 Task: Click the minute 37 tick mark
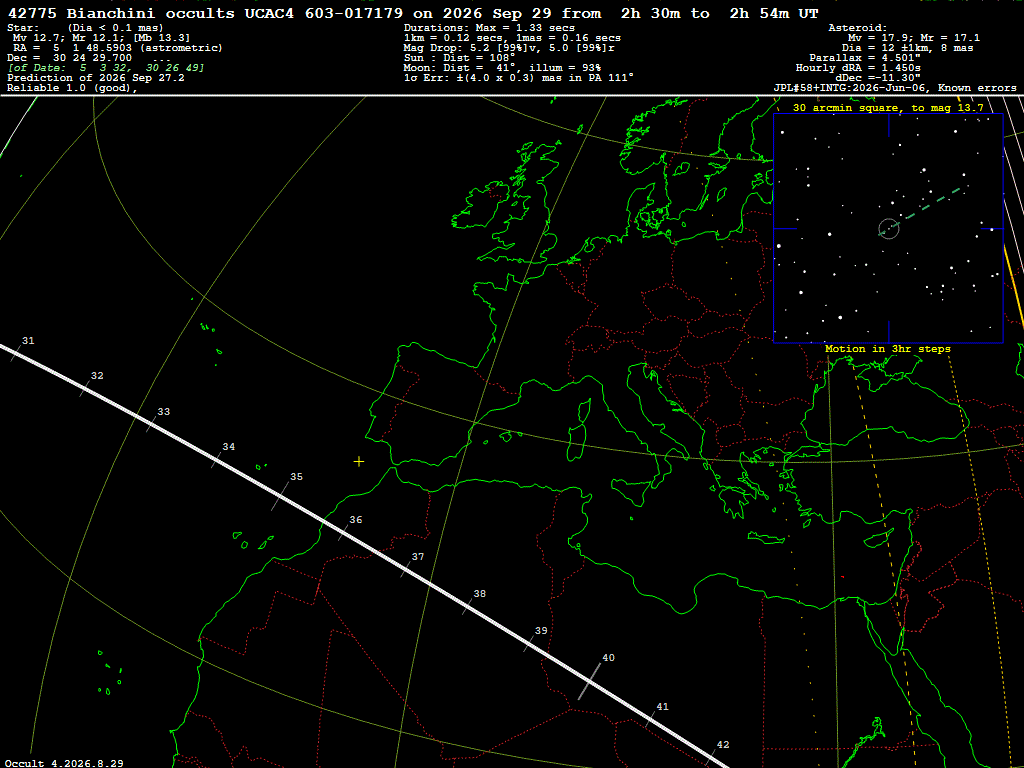(x=408, y=567)
